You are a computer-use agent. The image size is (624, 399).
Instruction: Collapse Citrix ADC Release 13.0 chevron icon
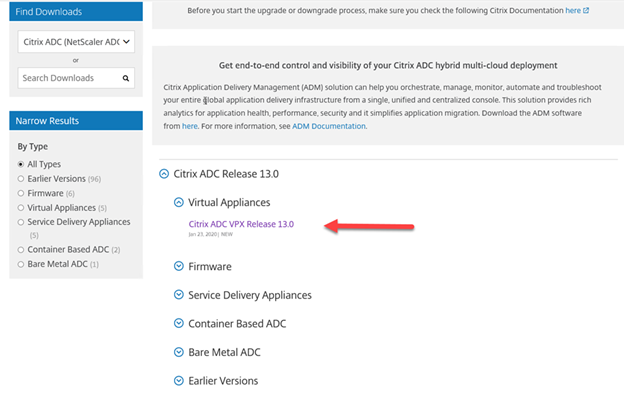tap(164, 174)
